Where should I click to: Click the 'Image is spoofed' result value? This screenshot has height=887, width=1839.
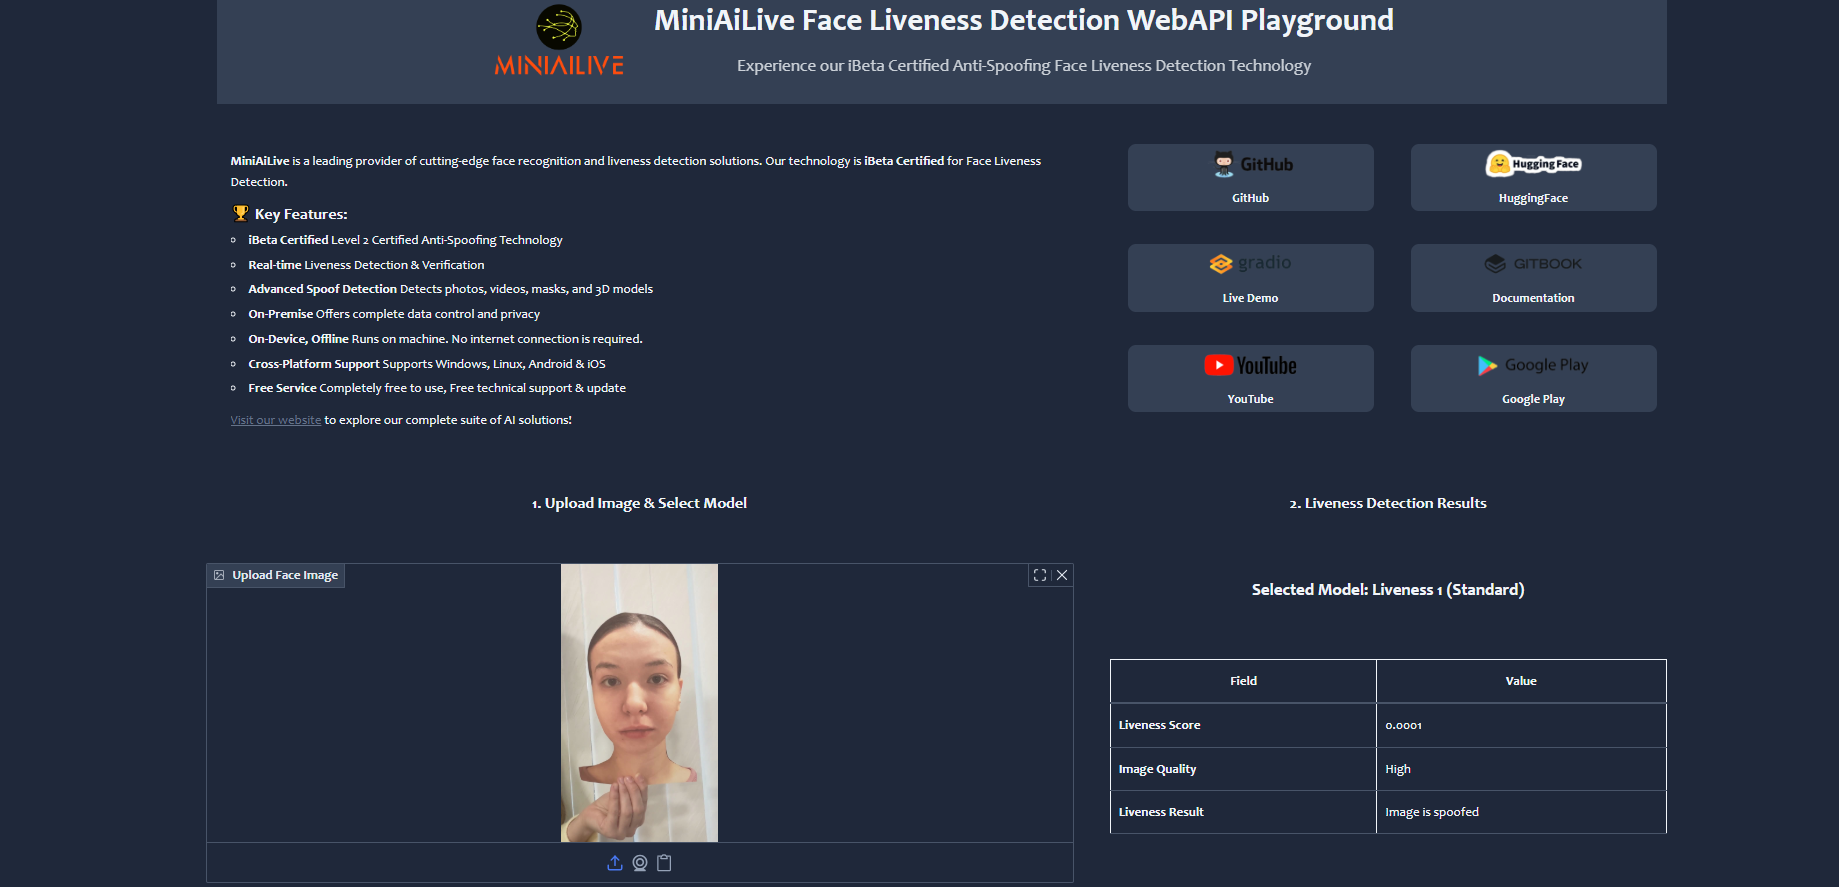click(1432, 812)
